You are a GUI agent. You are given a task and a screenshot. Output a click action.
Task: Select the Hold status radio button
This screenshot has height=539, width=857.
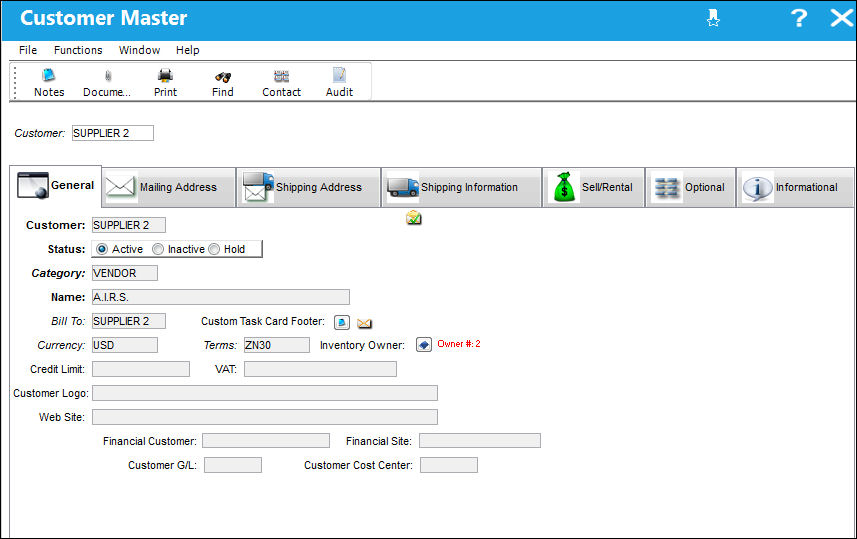[x=214, y=249]
